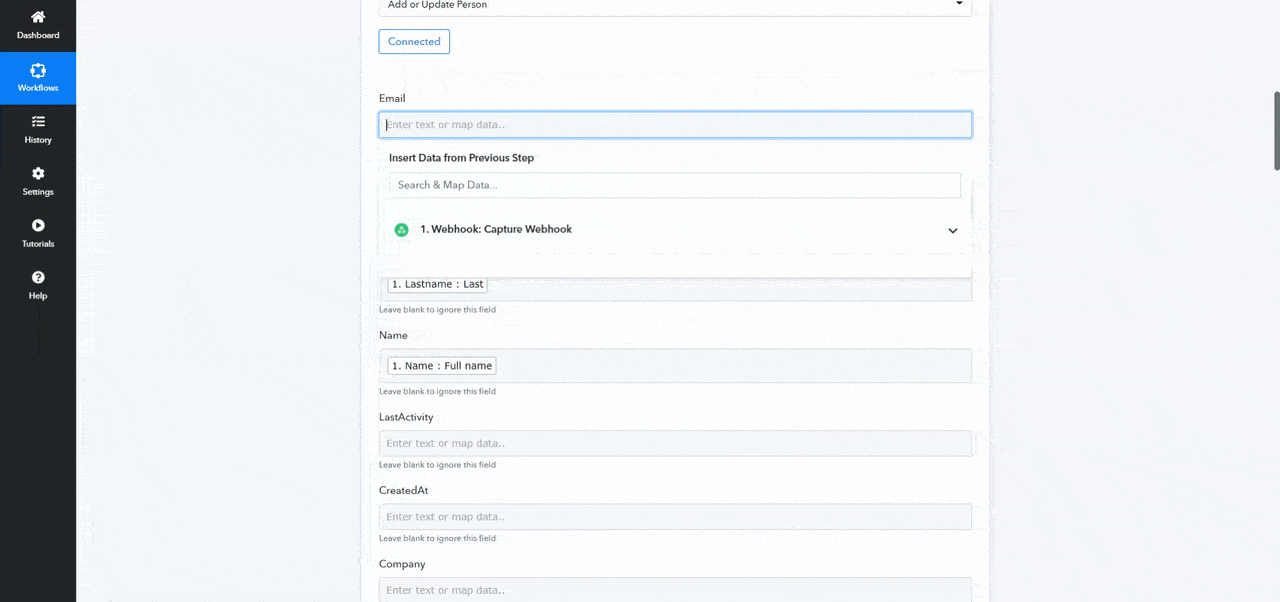Open the Tutorials play icon

click(x=38, y=225)
